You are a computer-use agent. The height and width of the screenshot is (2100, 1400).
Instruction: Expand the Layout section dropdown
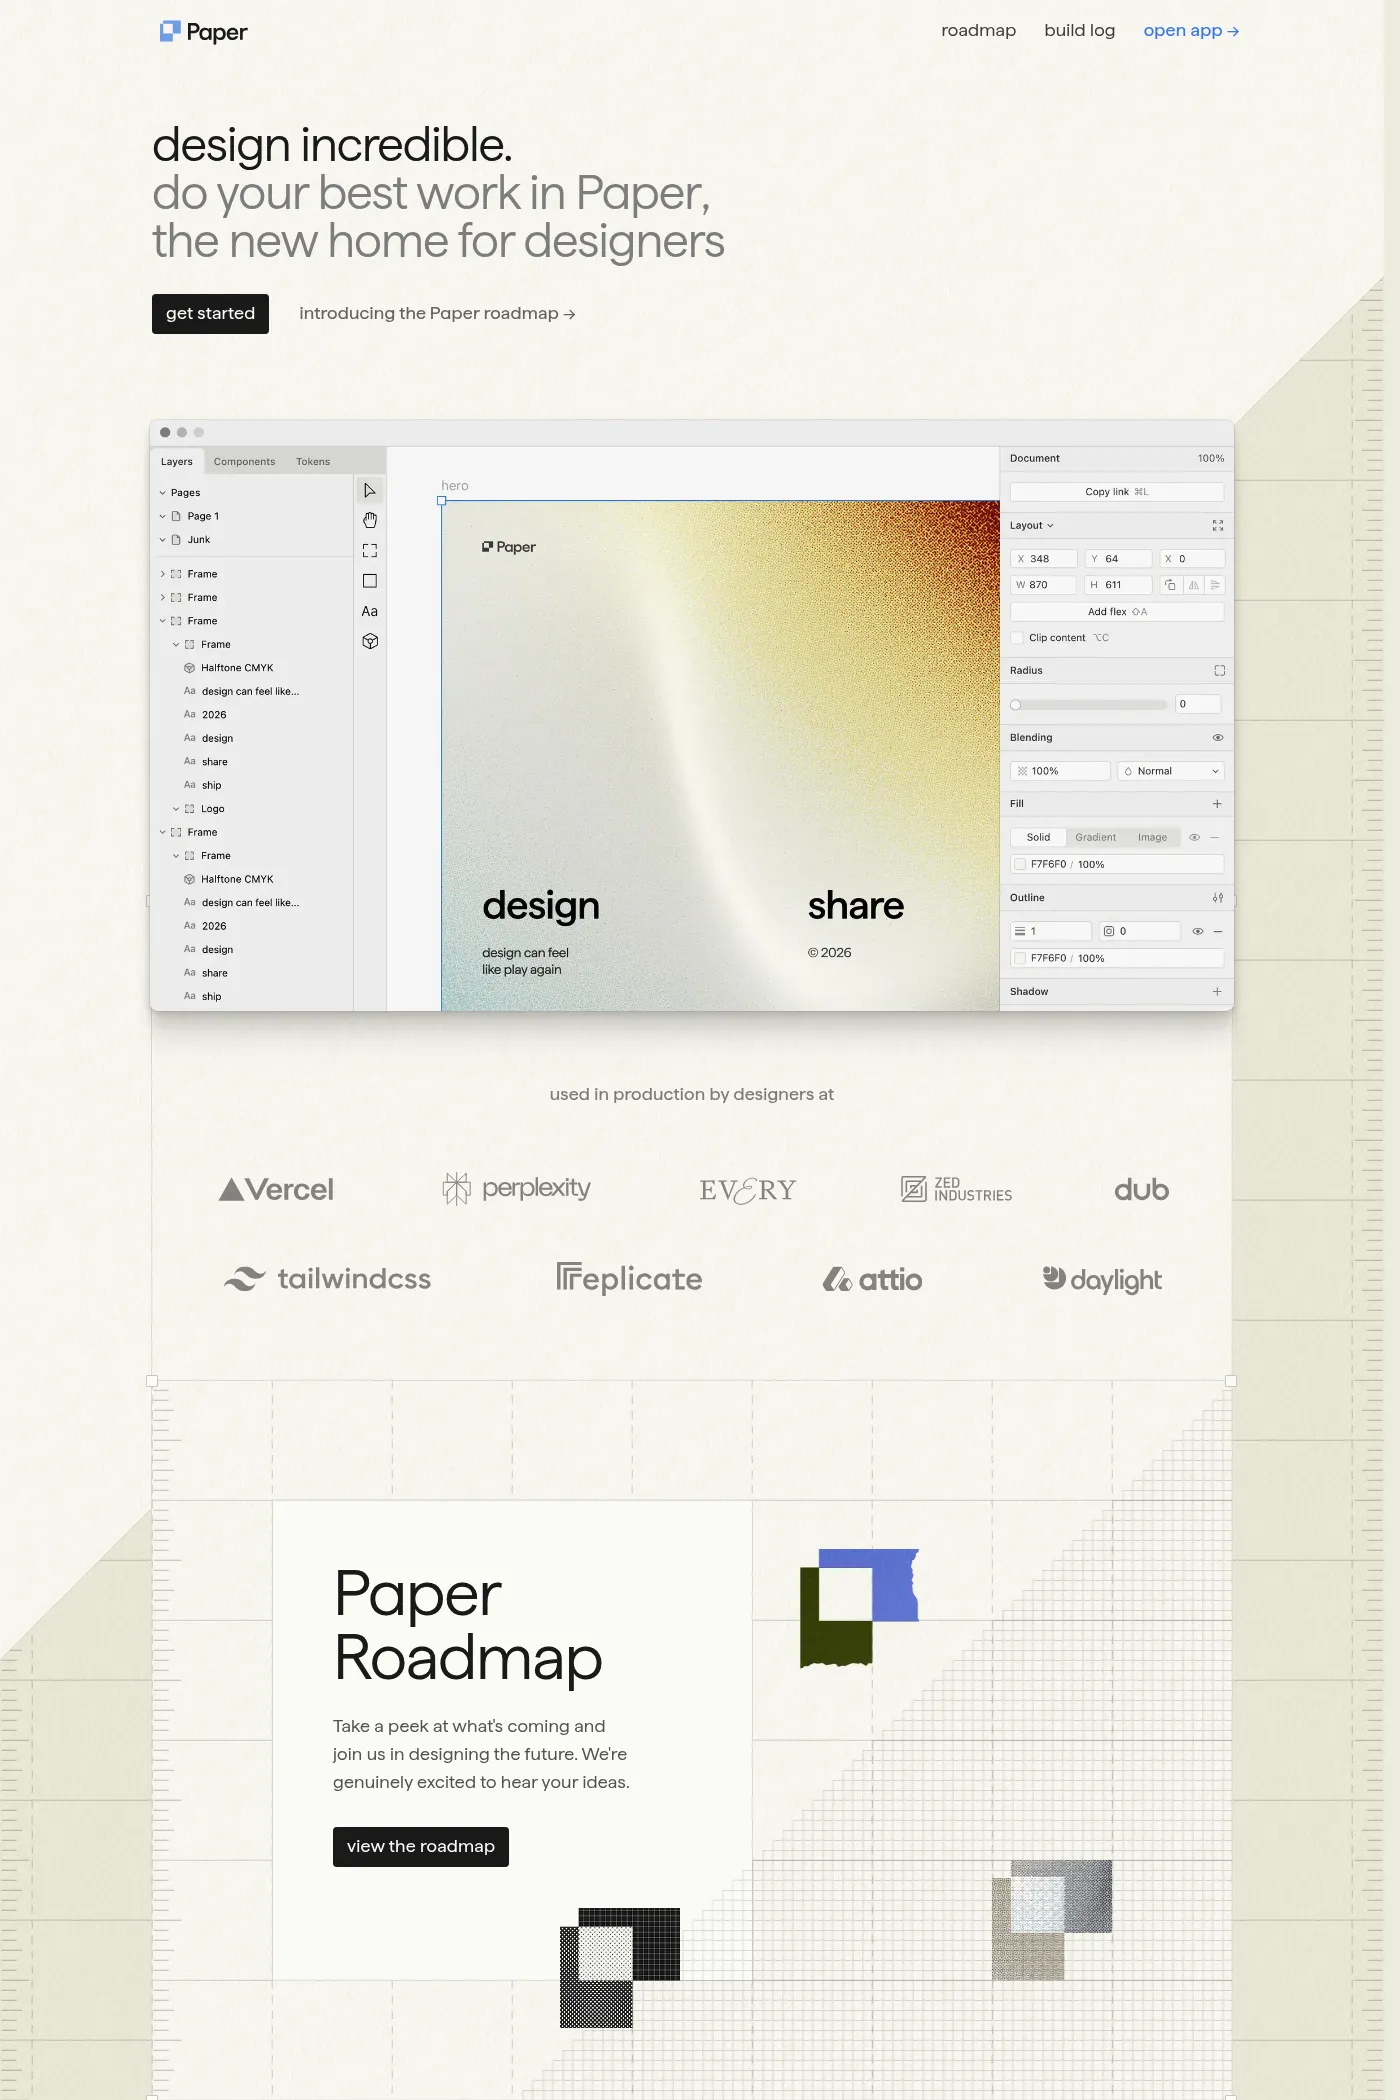pos(1031,526)
